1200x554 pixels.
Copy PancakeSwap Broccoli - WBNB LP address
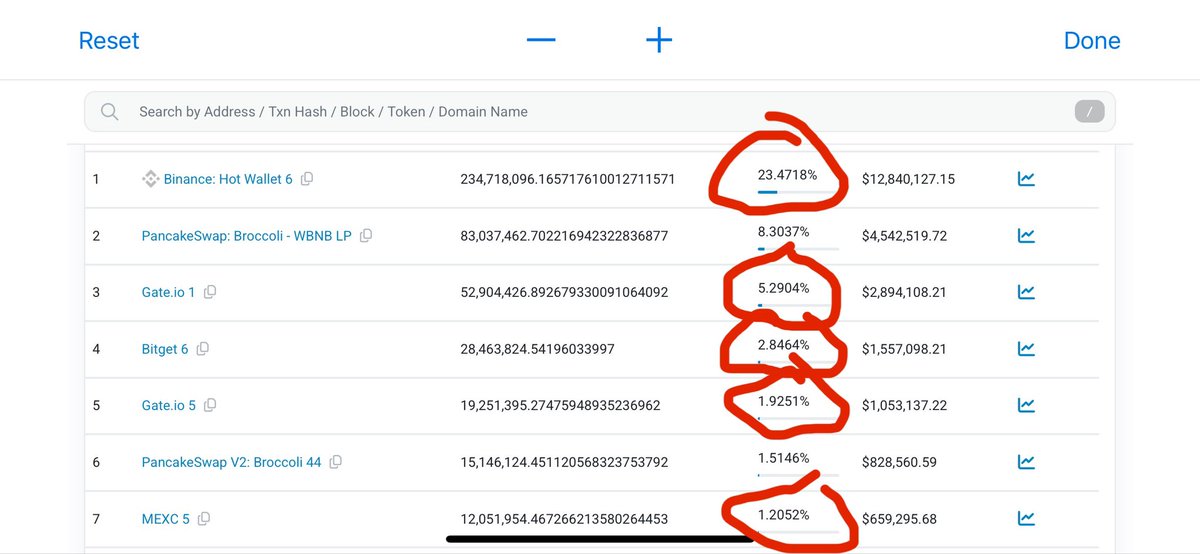(x=366, y=236)
